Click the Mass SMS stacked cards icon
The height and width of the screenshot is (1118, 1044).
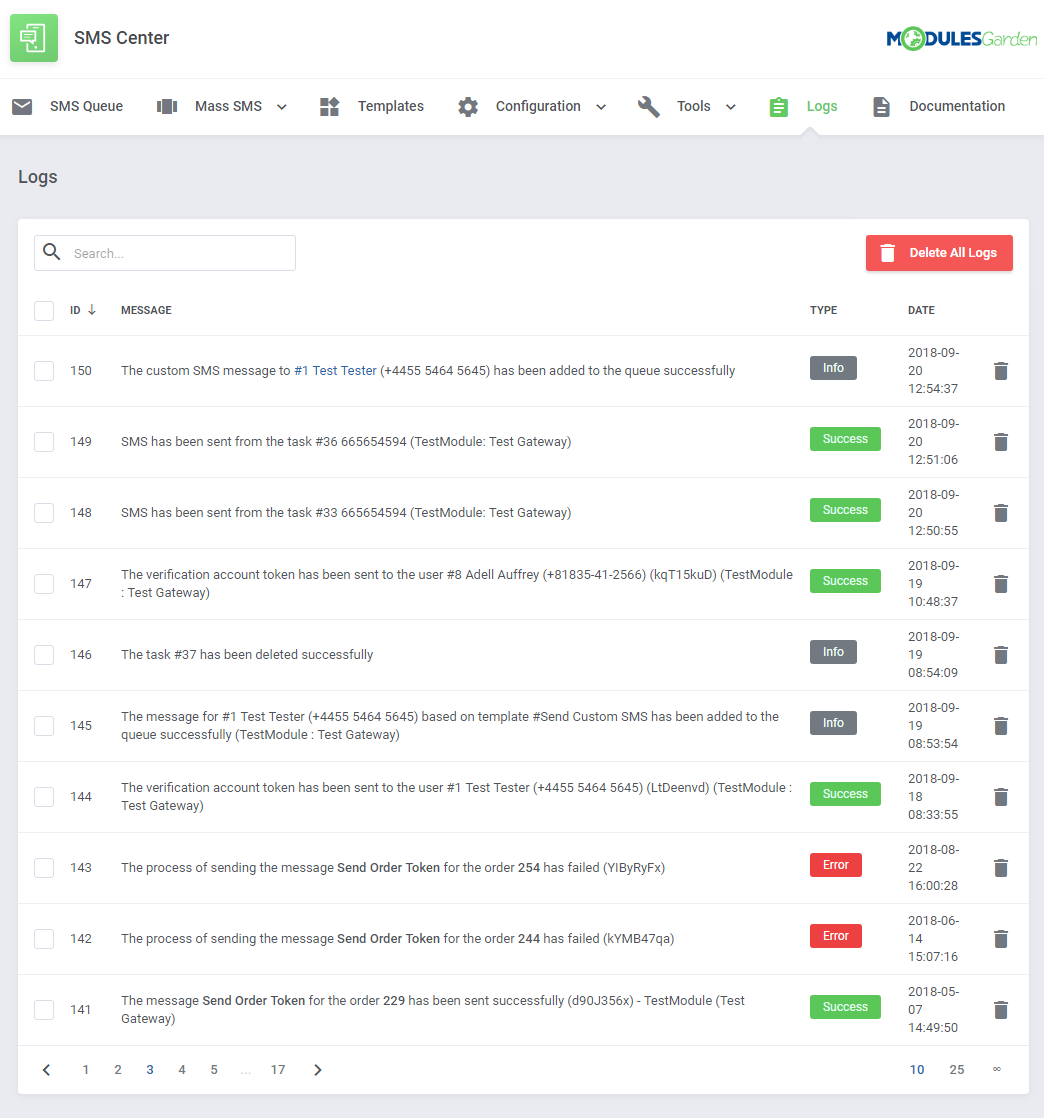167,107
